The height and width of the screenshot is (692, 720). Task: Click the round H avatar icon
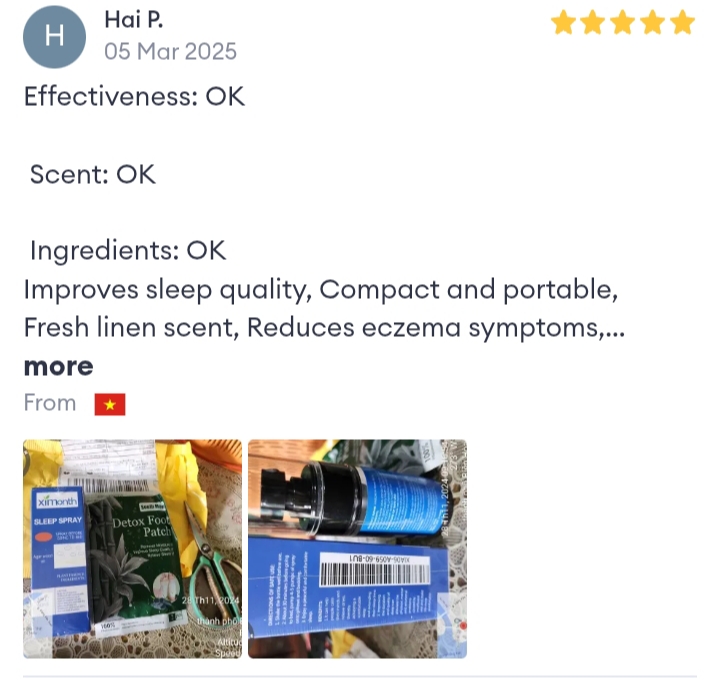point(54,37)
